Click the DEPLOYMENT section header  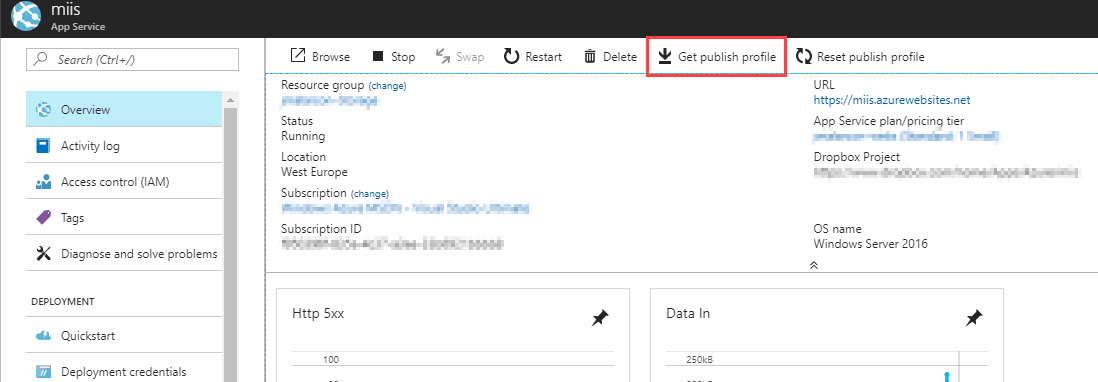(63, 302)
